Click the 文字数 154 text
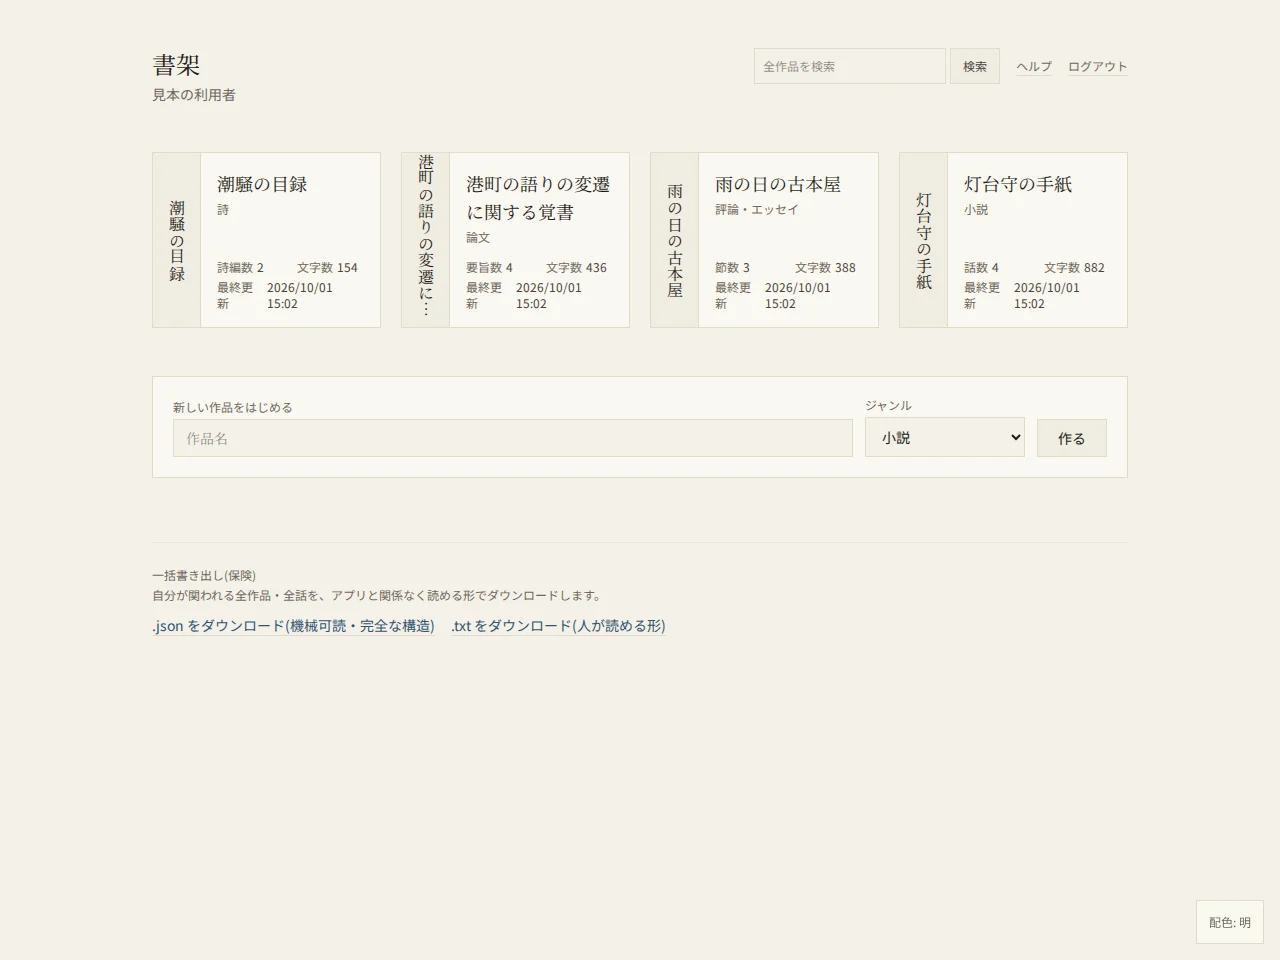The height and width of the screenshot is (960, 1280). [x=327, y=268]
